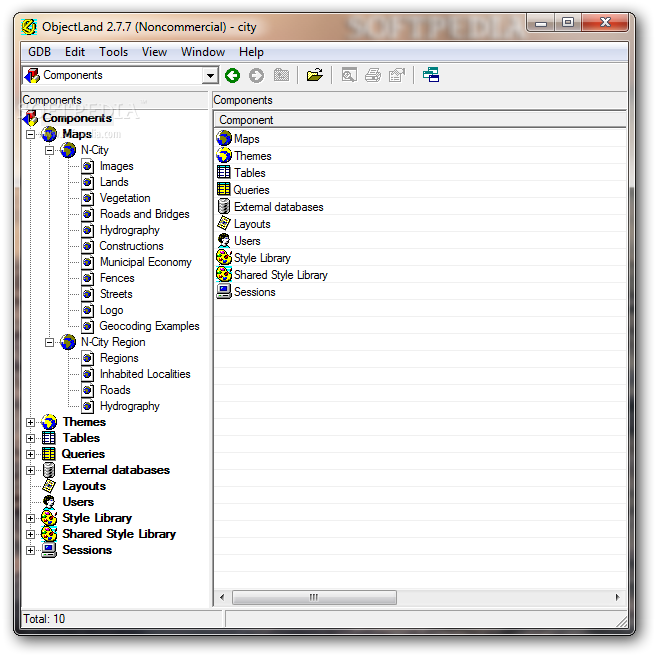Screen dimensions: 656x656
Task: Click the Logo layer icon in tree
Action: coord(87,310)
